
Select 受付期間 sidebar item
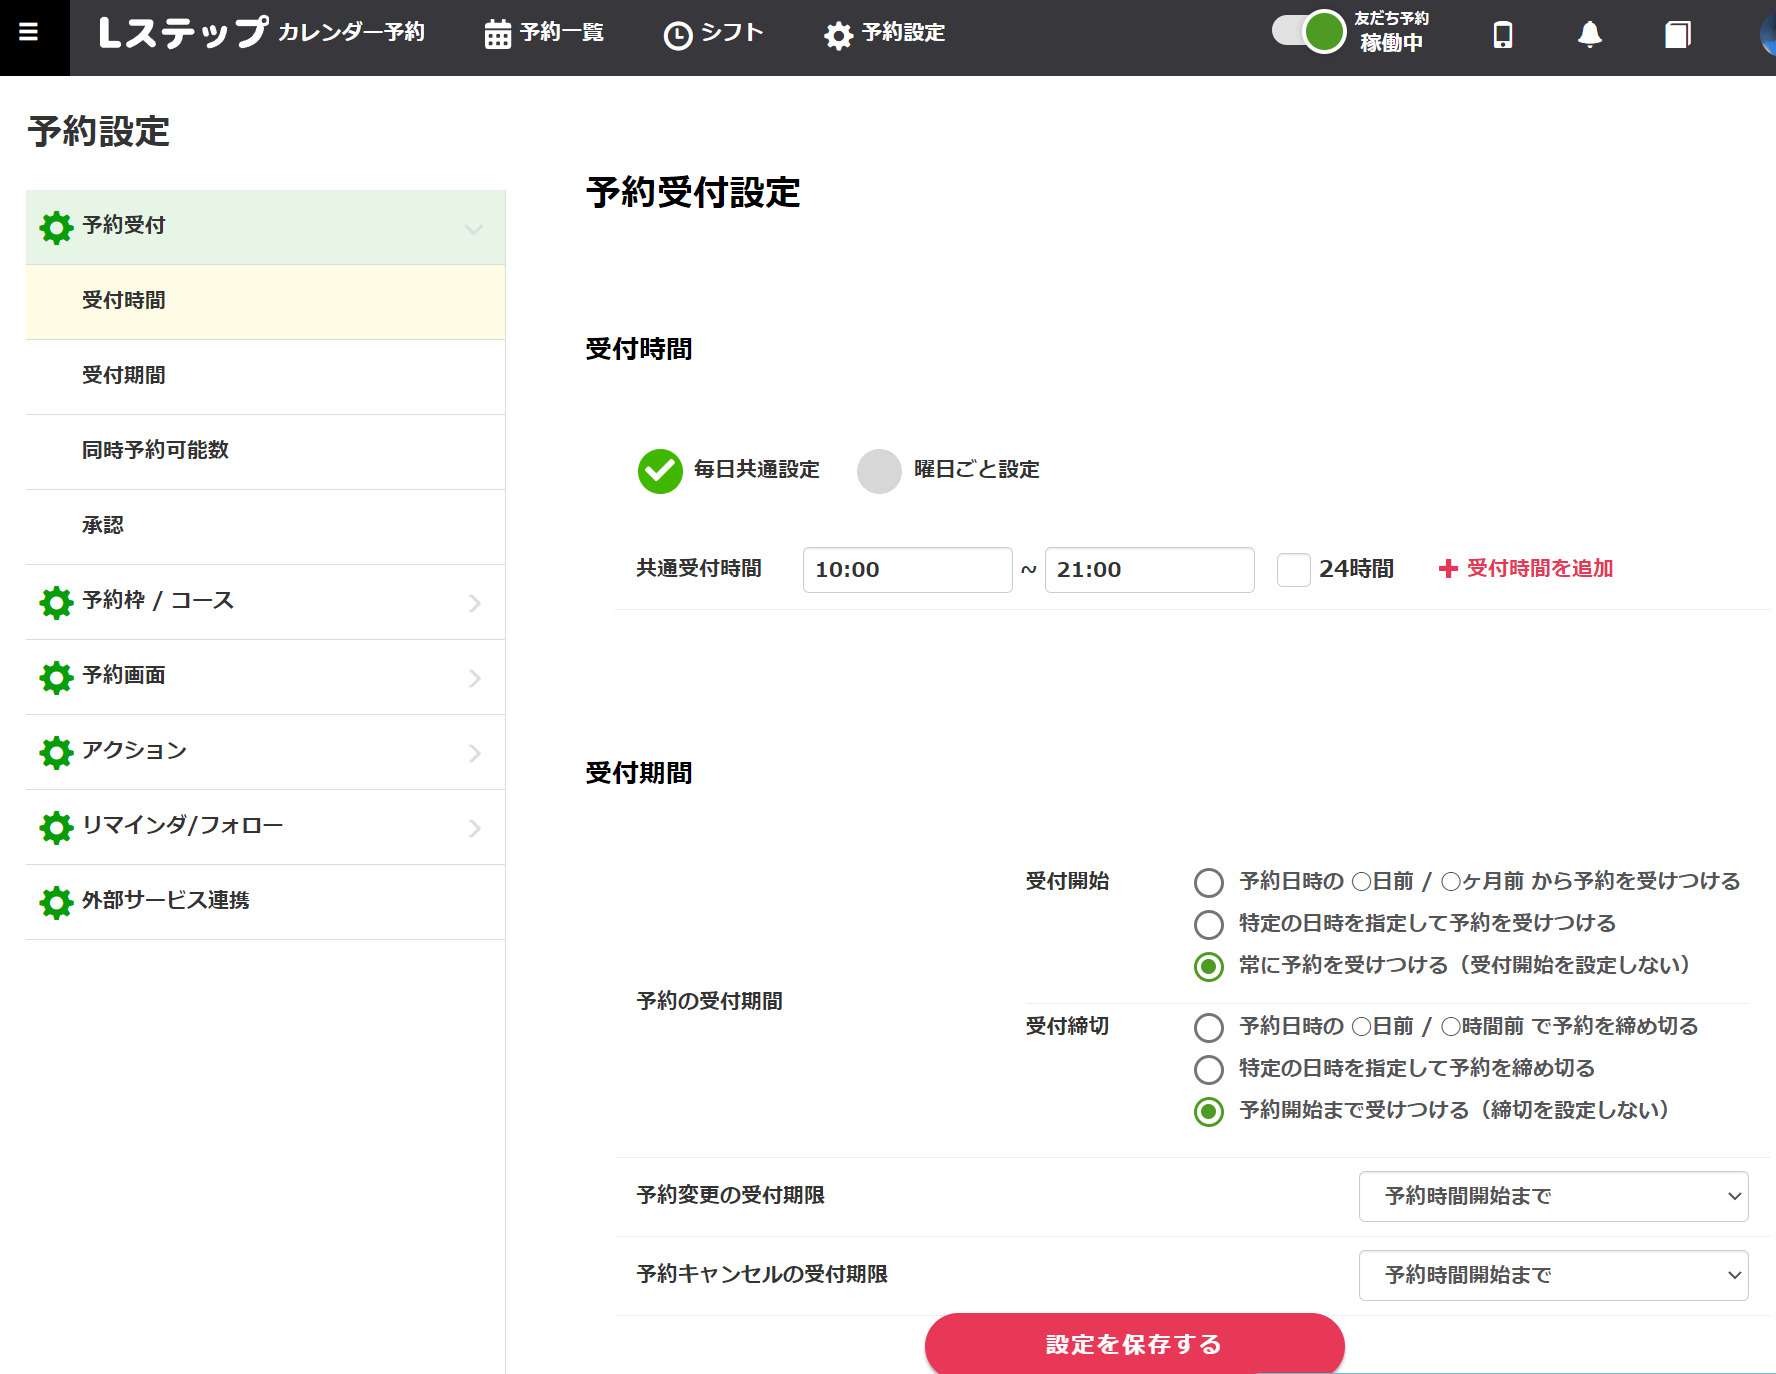(x=265, y=377)
